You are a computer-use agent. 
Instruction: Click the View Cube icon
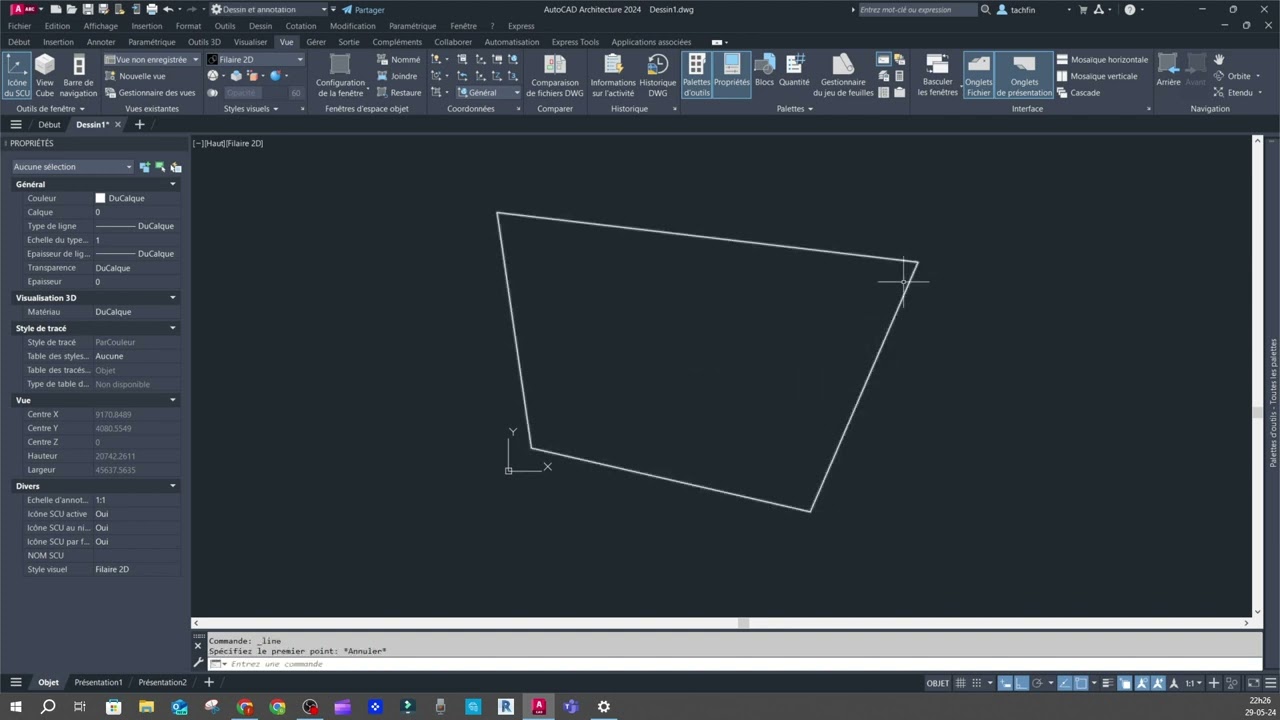[45, 76]
